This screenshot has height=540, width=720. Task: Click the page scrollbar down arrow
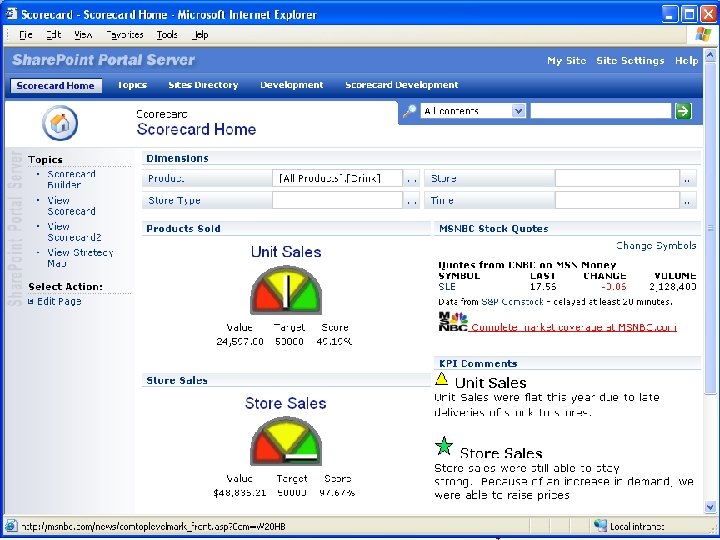(x=710, y=507)
